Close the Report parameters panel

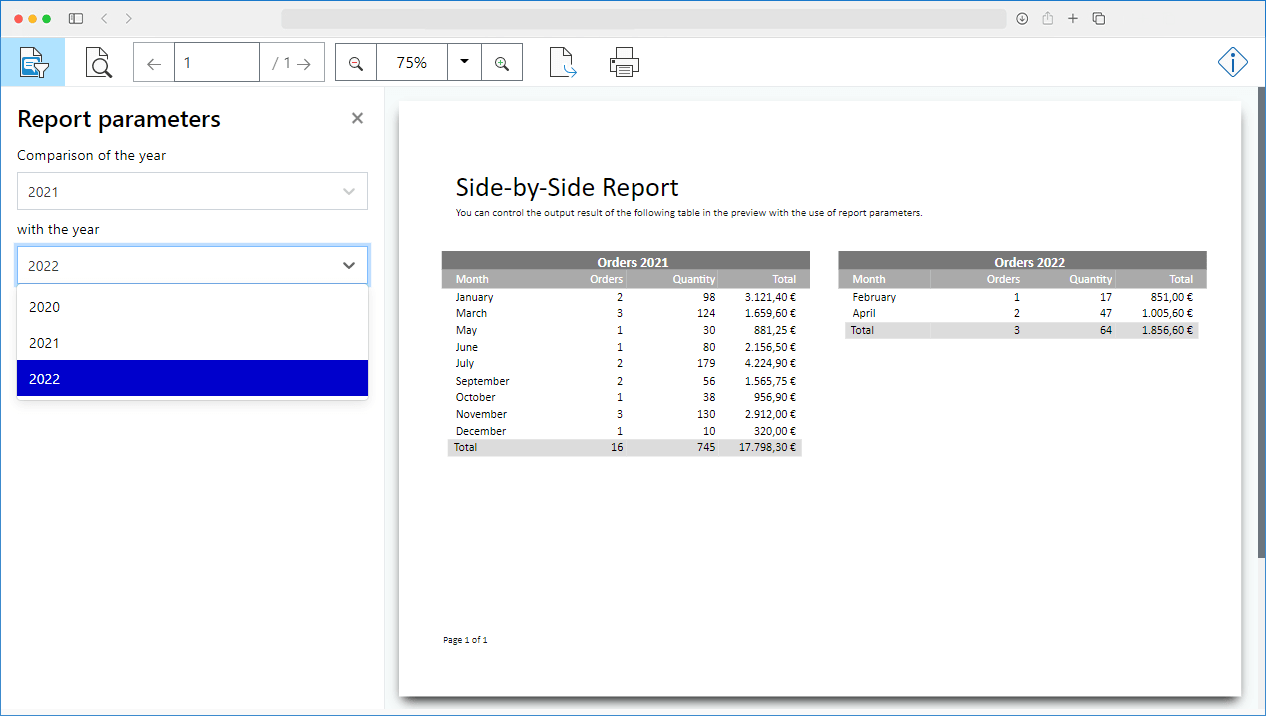(357, 118)
